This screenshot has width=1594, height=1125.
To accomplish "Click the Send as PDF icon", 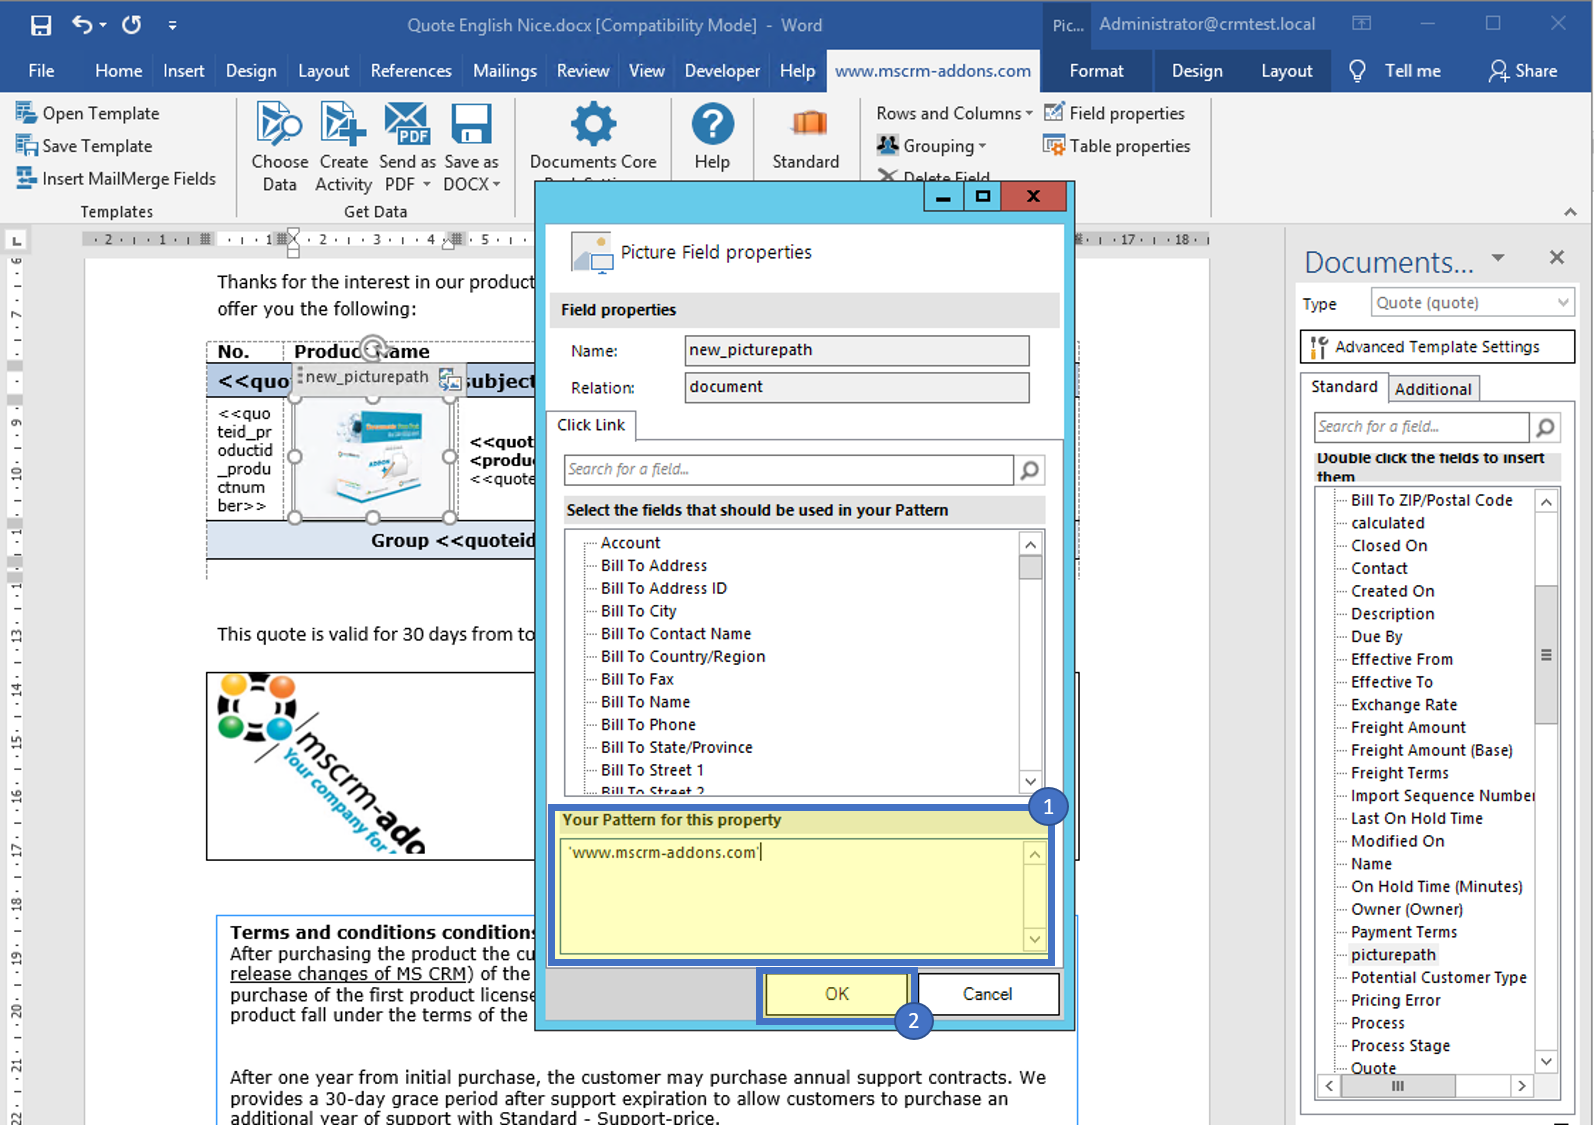I will pos(407,124).
